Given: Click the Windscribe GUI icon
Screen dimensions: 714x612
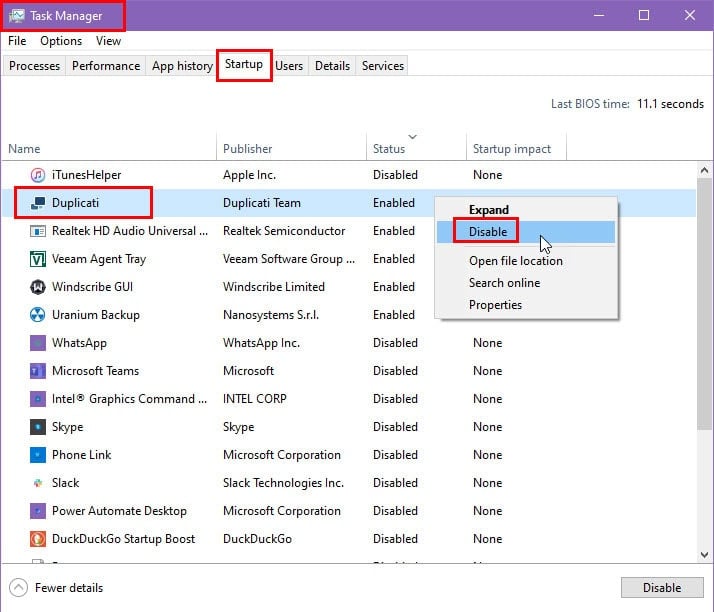Looking at the screenshot, I should tap(37, 287).
